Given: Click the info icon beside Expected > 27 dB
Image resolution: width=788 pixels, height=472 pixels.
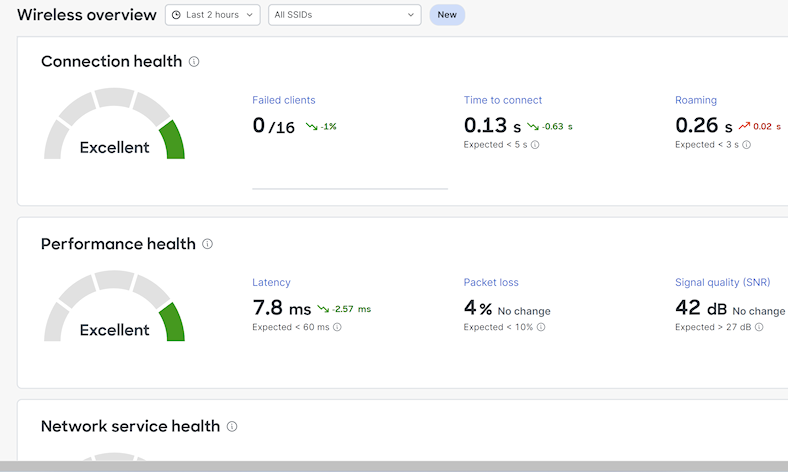Looking at the screenshot, I should (759, 327).
